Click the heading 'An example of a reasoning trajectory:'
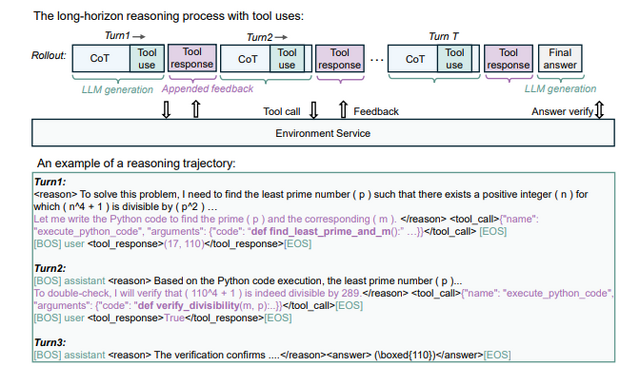 pyautogui.click(x=136, y=164)
